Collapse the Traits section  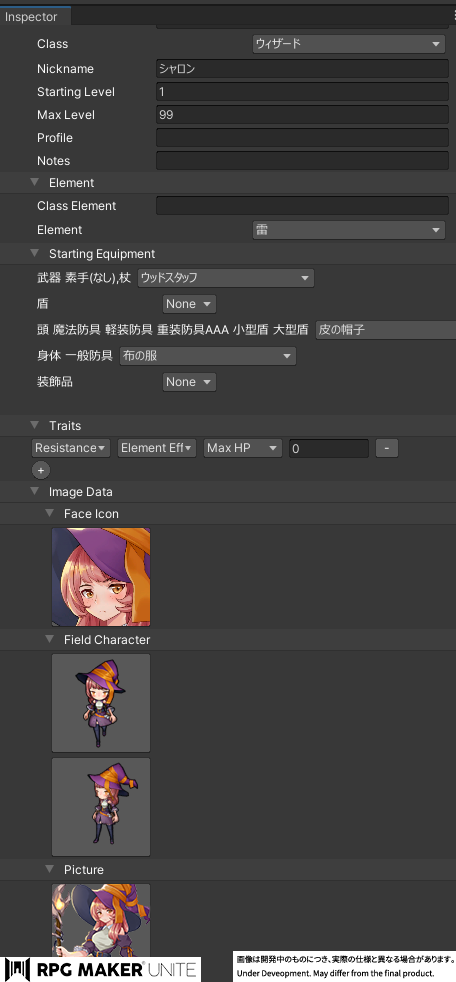pos(34,426)
